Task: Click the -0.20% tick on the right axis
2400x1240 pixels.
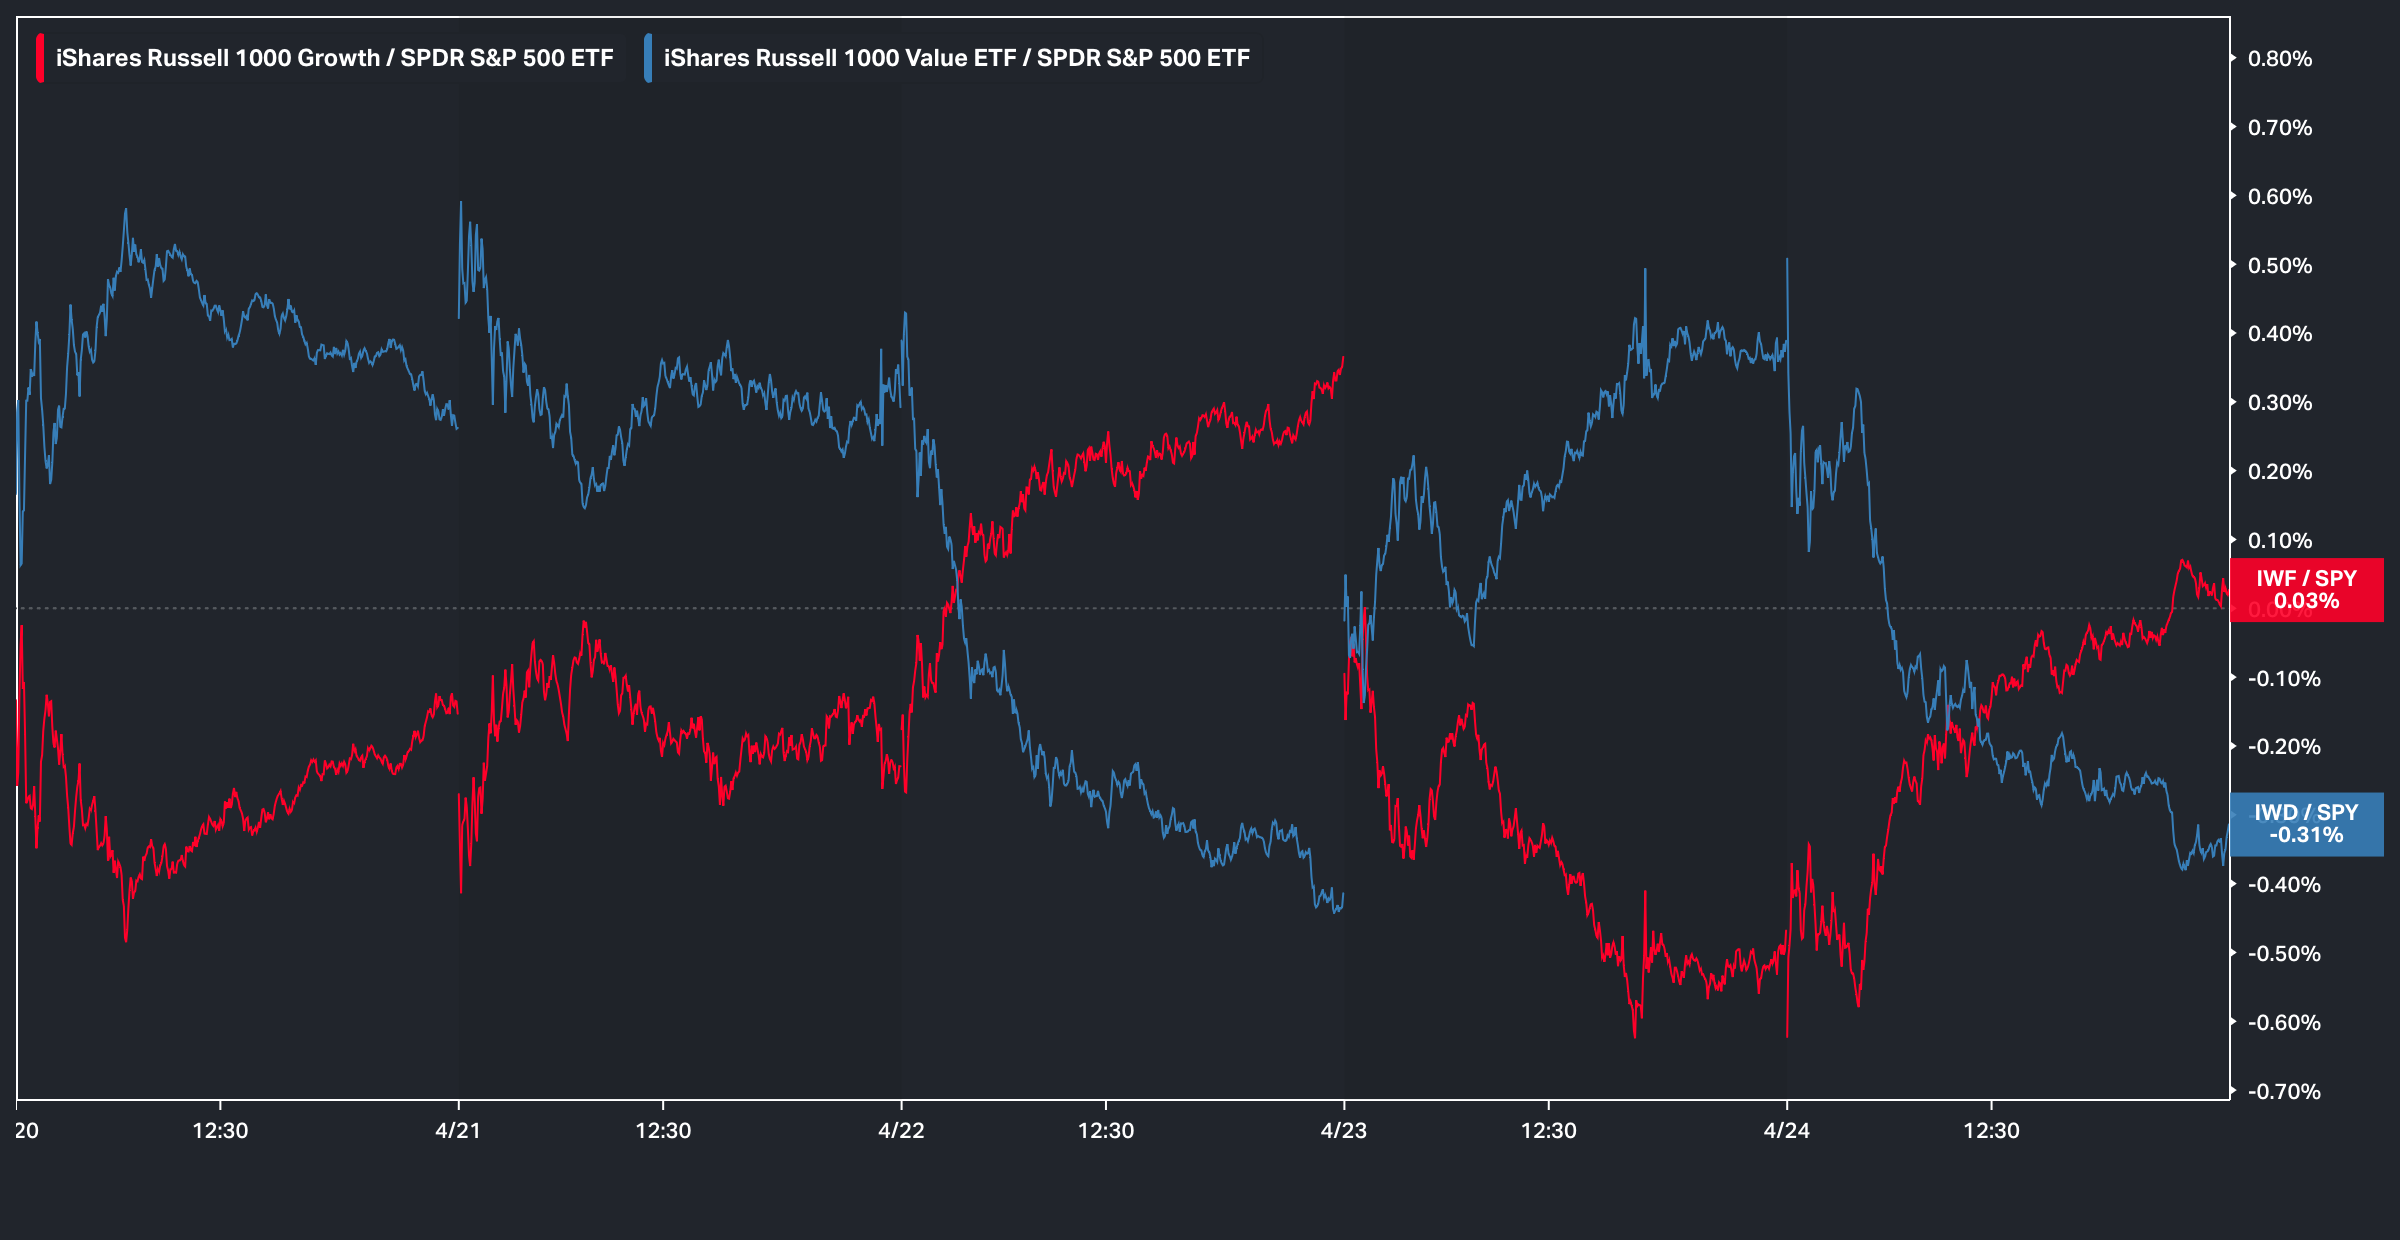Action: (2283, 747)
